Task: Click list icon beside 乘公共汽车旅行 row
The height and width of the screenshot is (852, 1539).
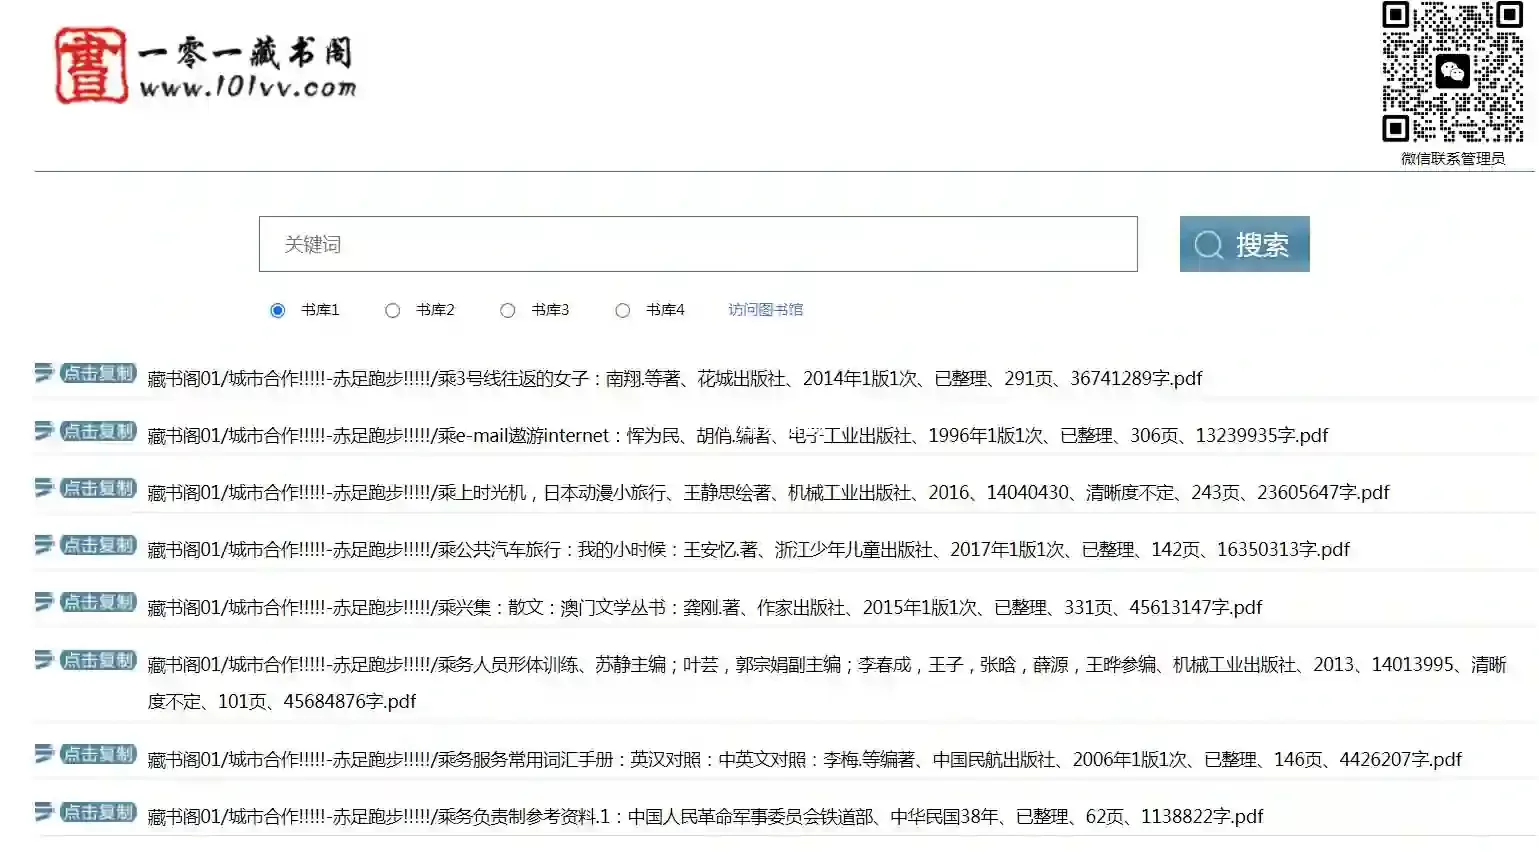Action: [x=44, y=545]
